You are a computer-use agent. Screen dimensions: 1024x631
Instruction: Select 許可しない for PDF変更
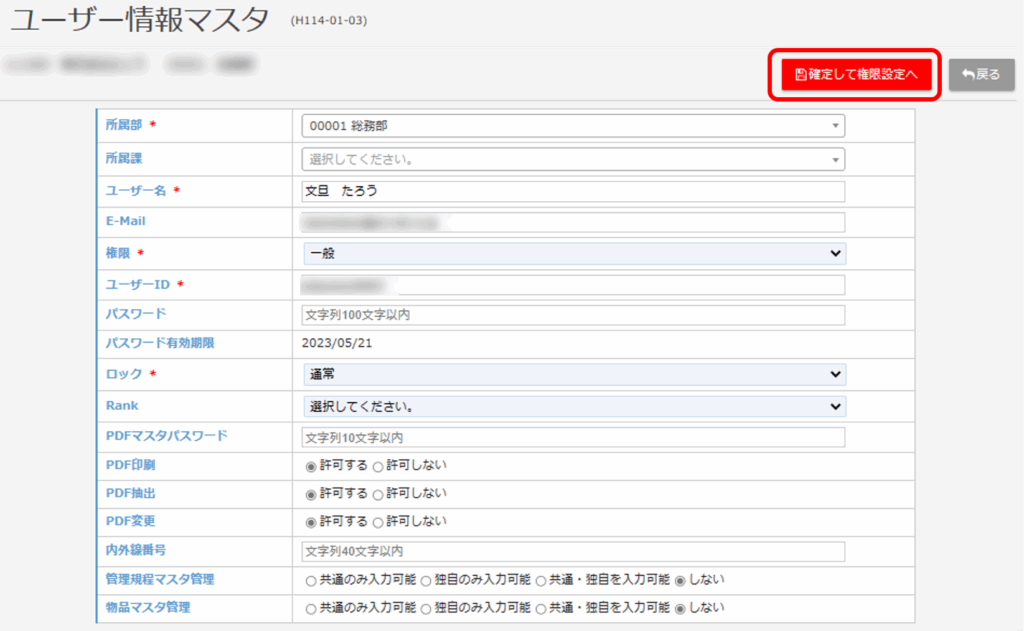(x=378, y=522)
